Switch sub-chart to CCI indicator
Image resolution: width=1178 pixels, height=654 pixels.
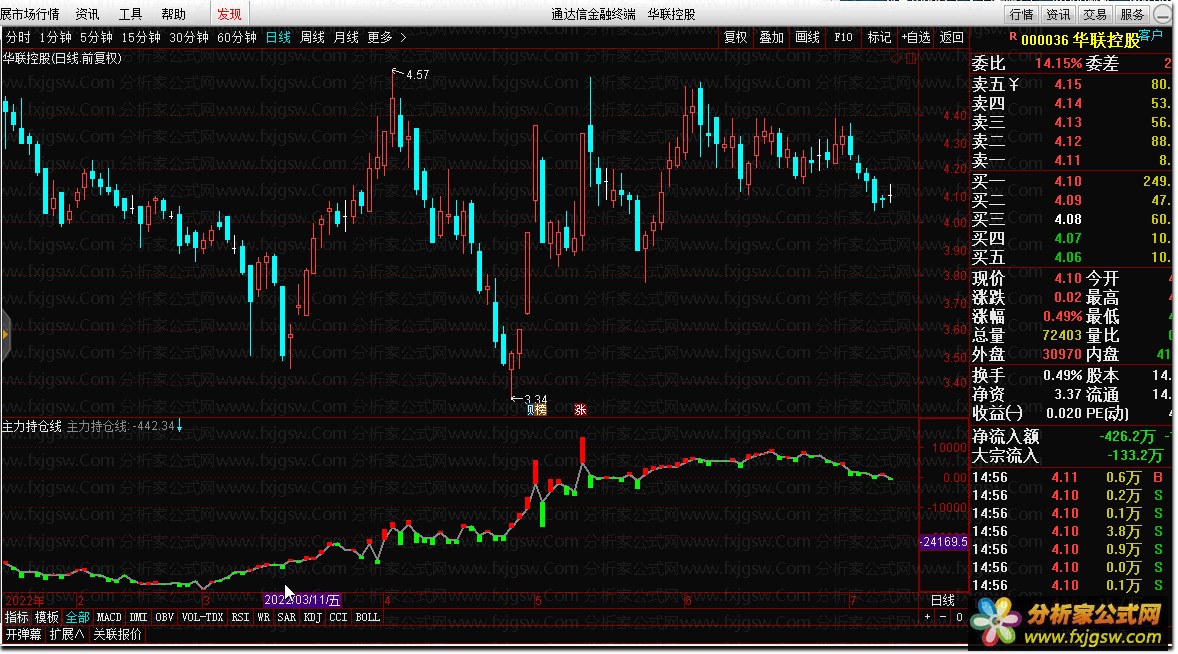pos(338,617)
